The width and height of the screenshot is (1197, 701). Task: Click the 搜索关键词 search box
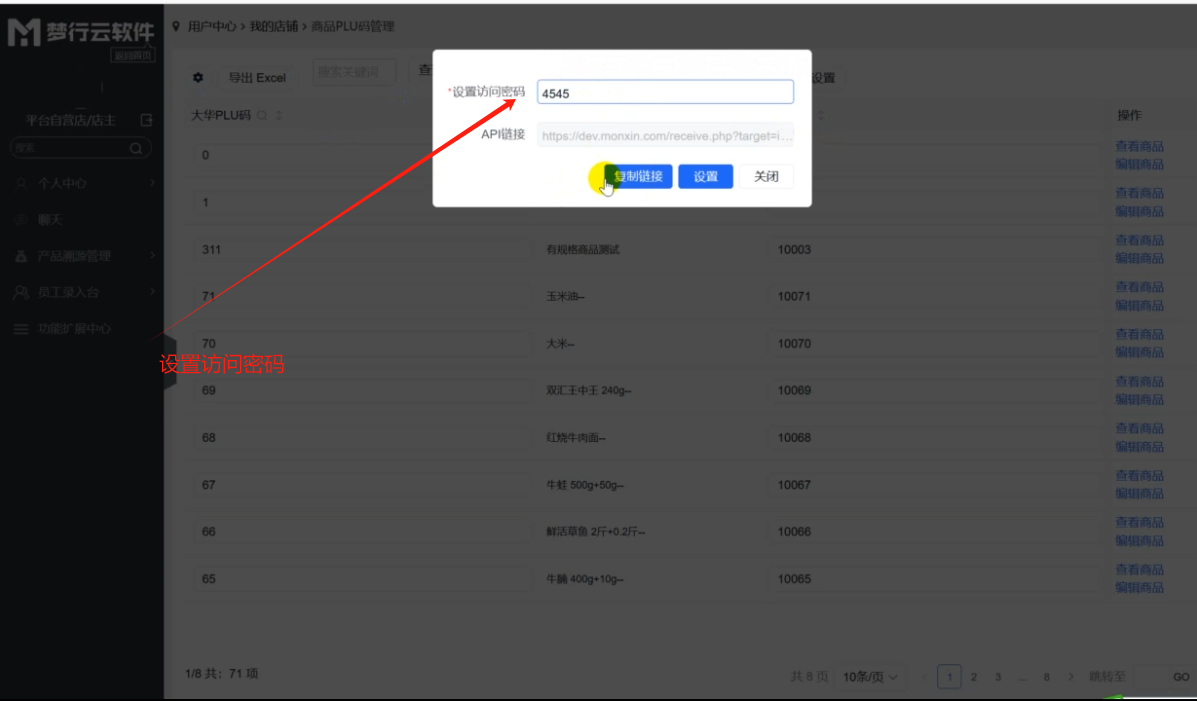tap(354, 71)
